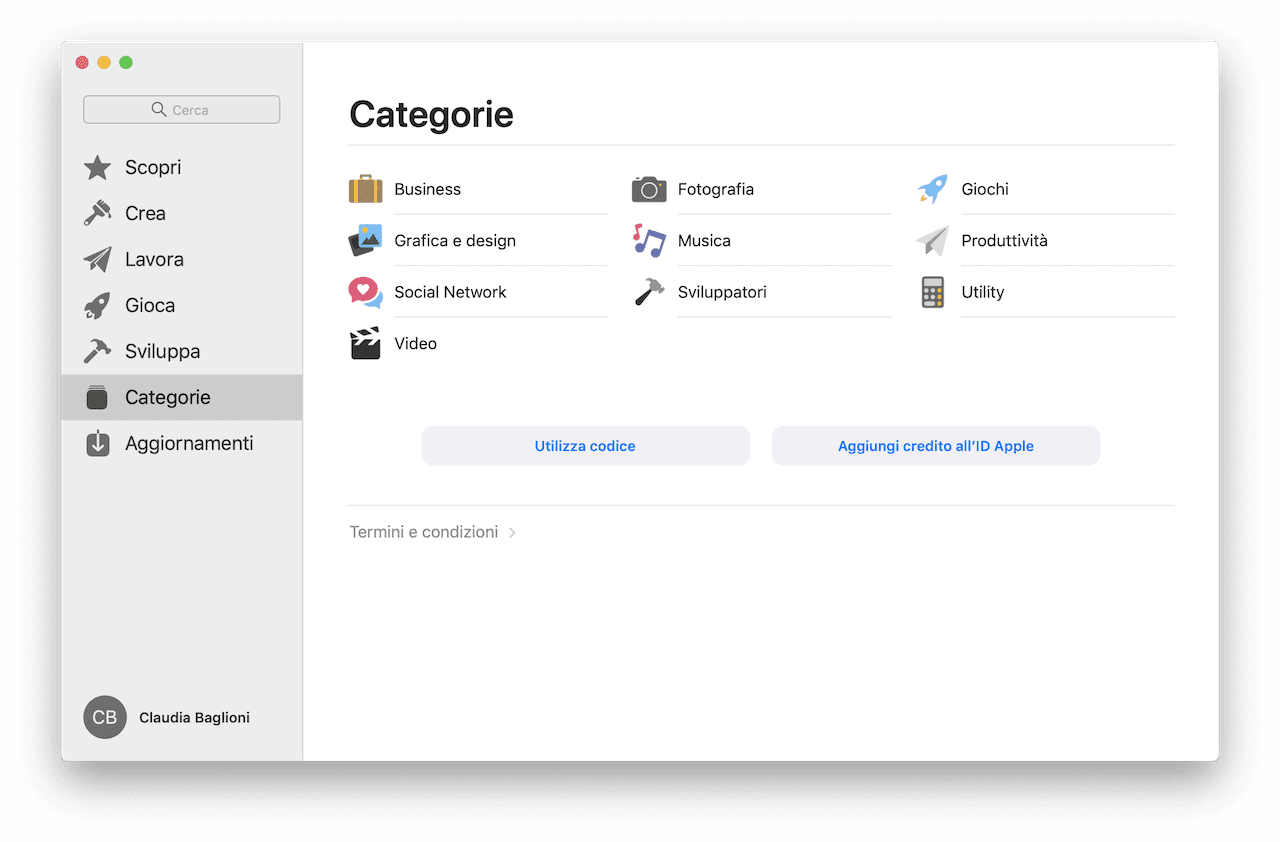1280x842 pixels.
Task: Click the Giochi blue rocket icon
Action: pos(933,189)
